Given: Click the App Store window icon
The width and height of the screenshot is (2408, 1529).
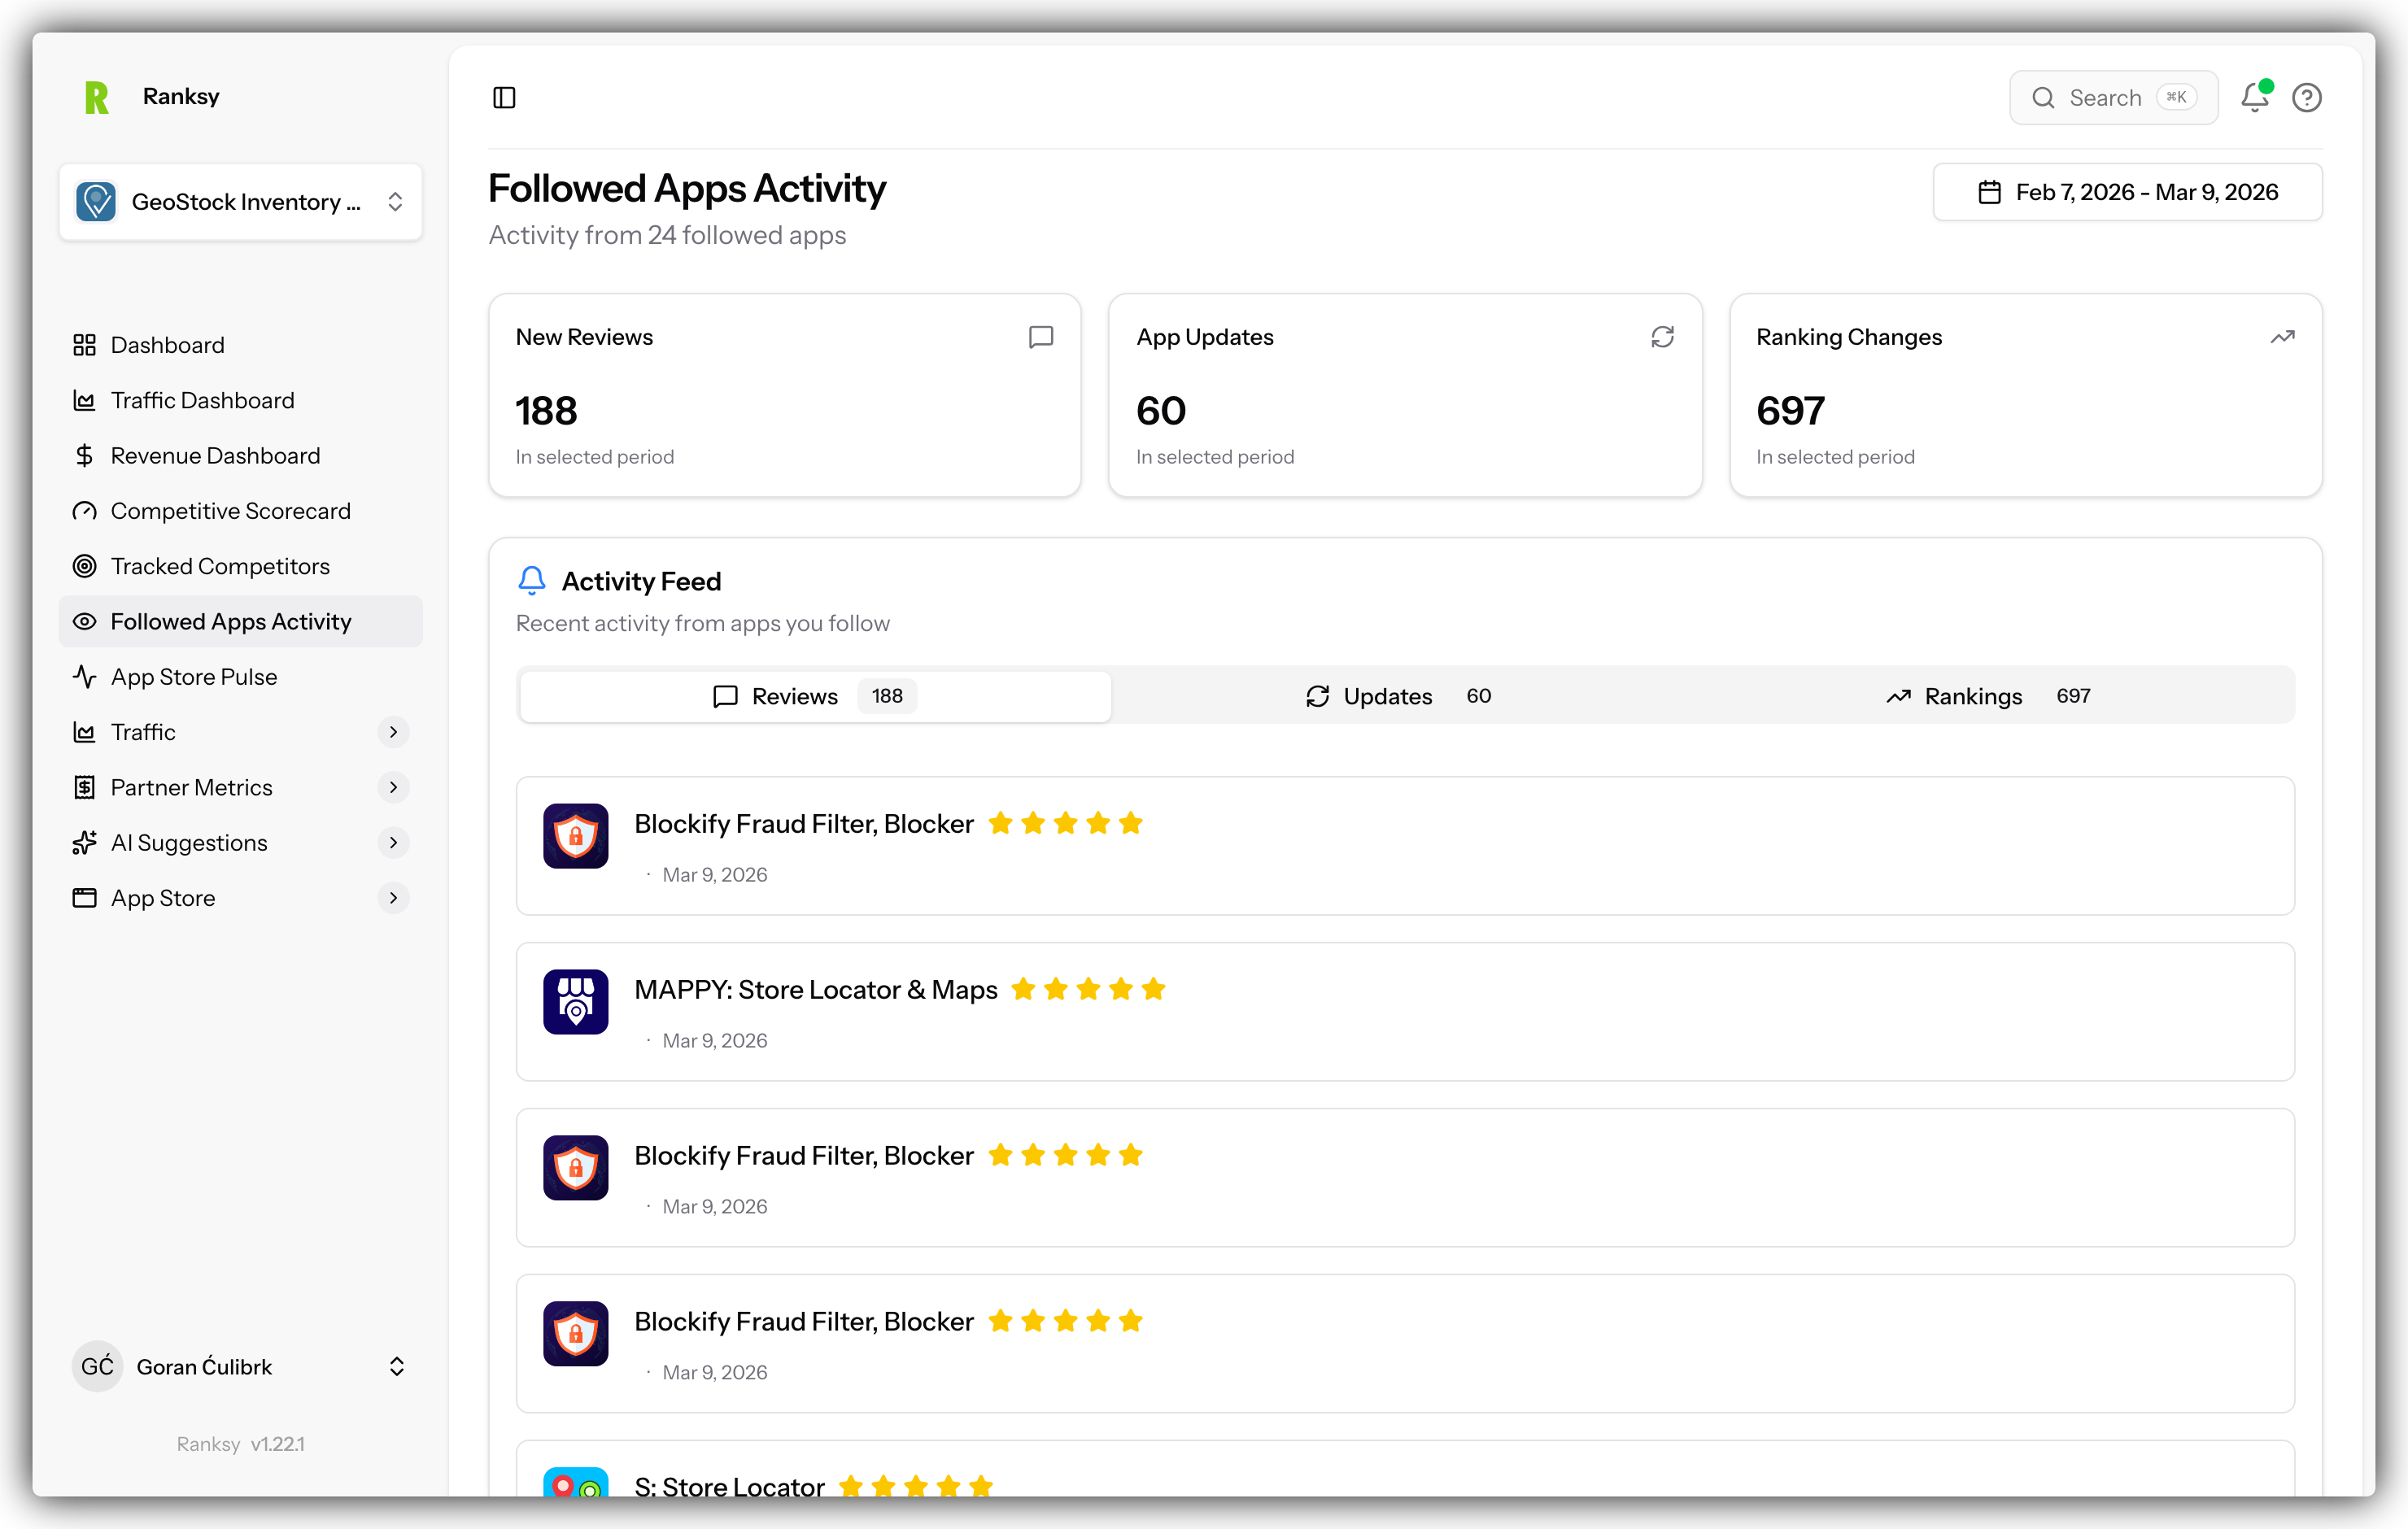Looking at the screenshot, I should 84,898.
